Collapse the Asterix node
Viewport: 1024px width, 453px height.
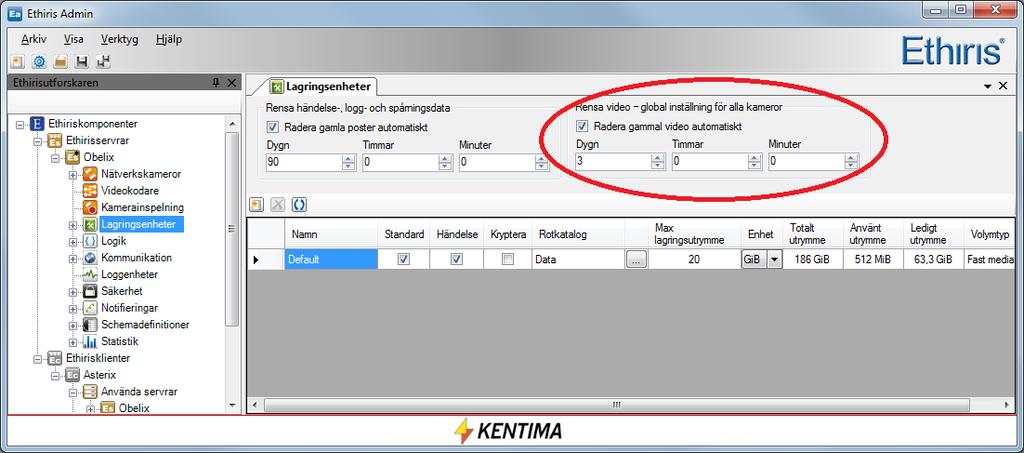tap(55, 375)
